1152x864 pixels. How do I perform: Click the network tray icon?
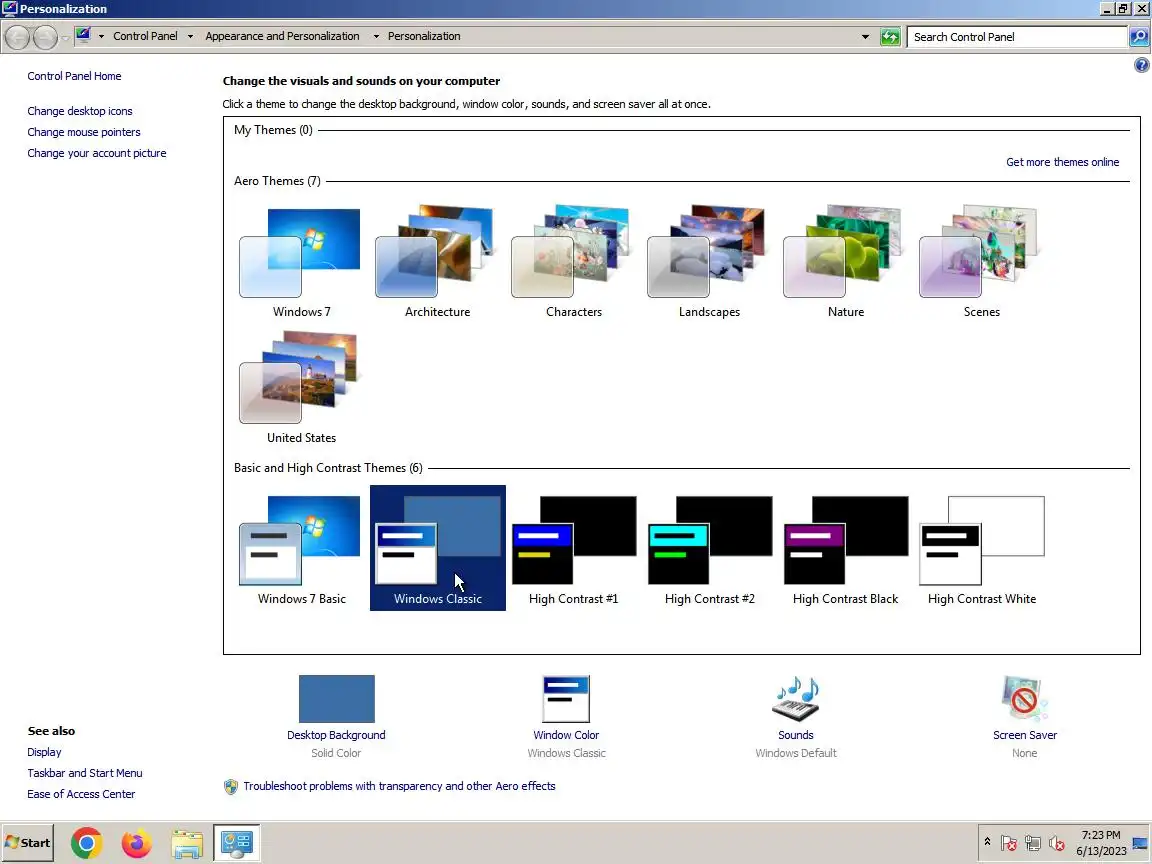point(1033,843)
